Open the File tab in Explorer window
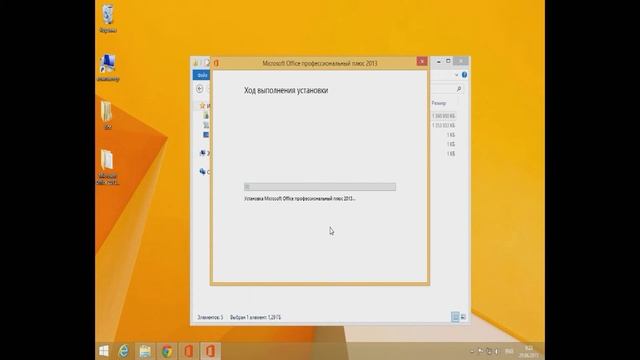Viewport: 640px width, 360px height. point(202,75)
